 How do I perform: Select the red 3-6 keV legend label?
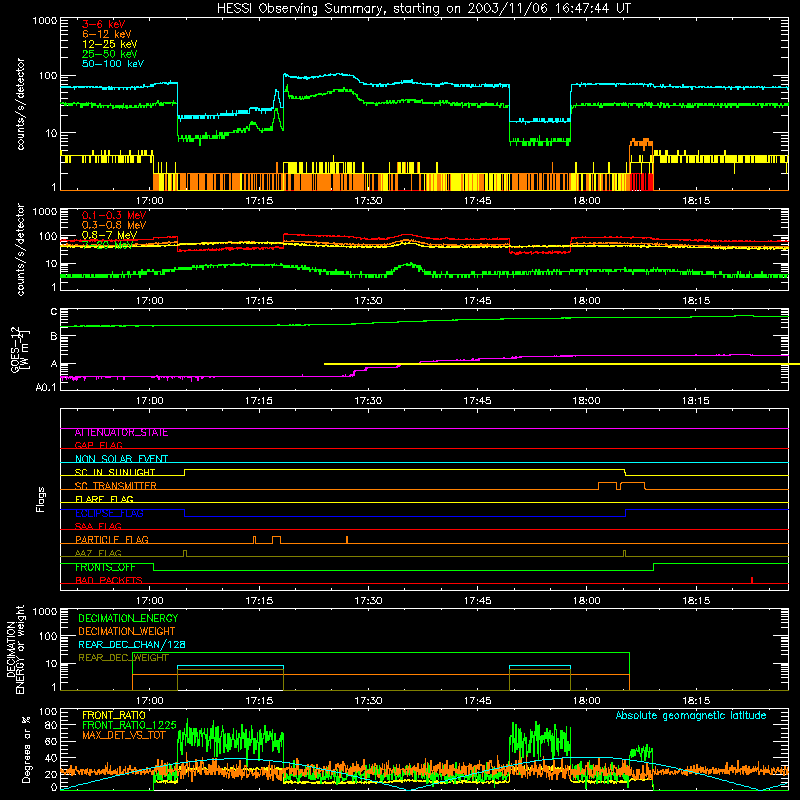coord(104,24)
